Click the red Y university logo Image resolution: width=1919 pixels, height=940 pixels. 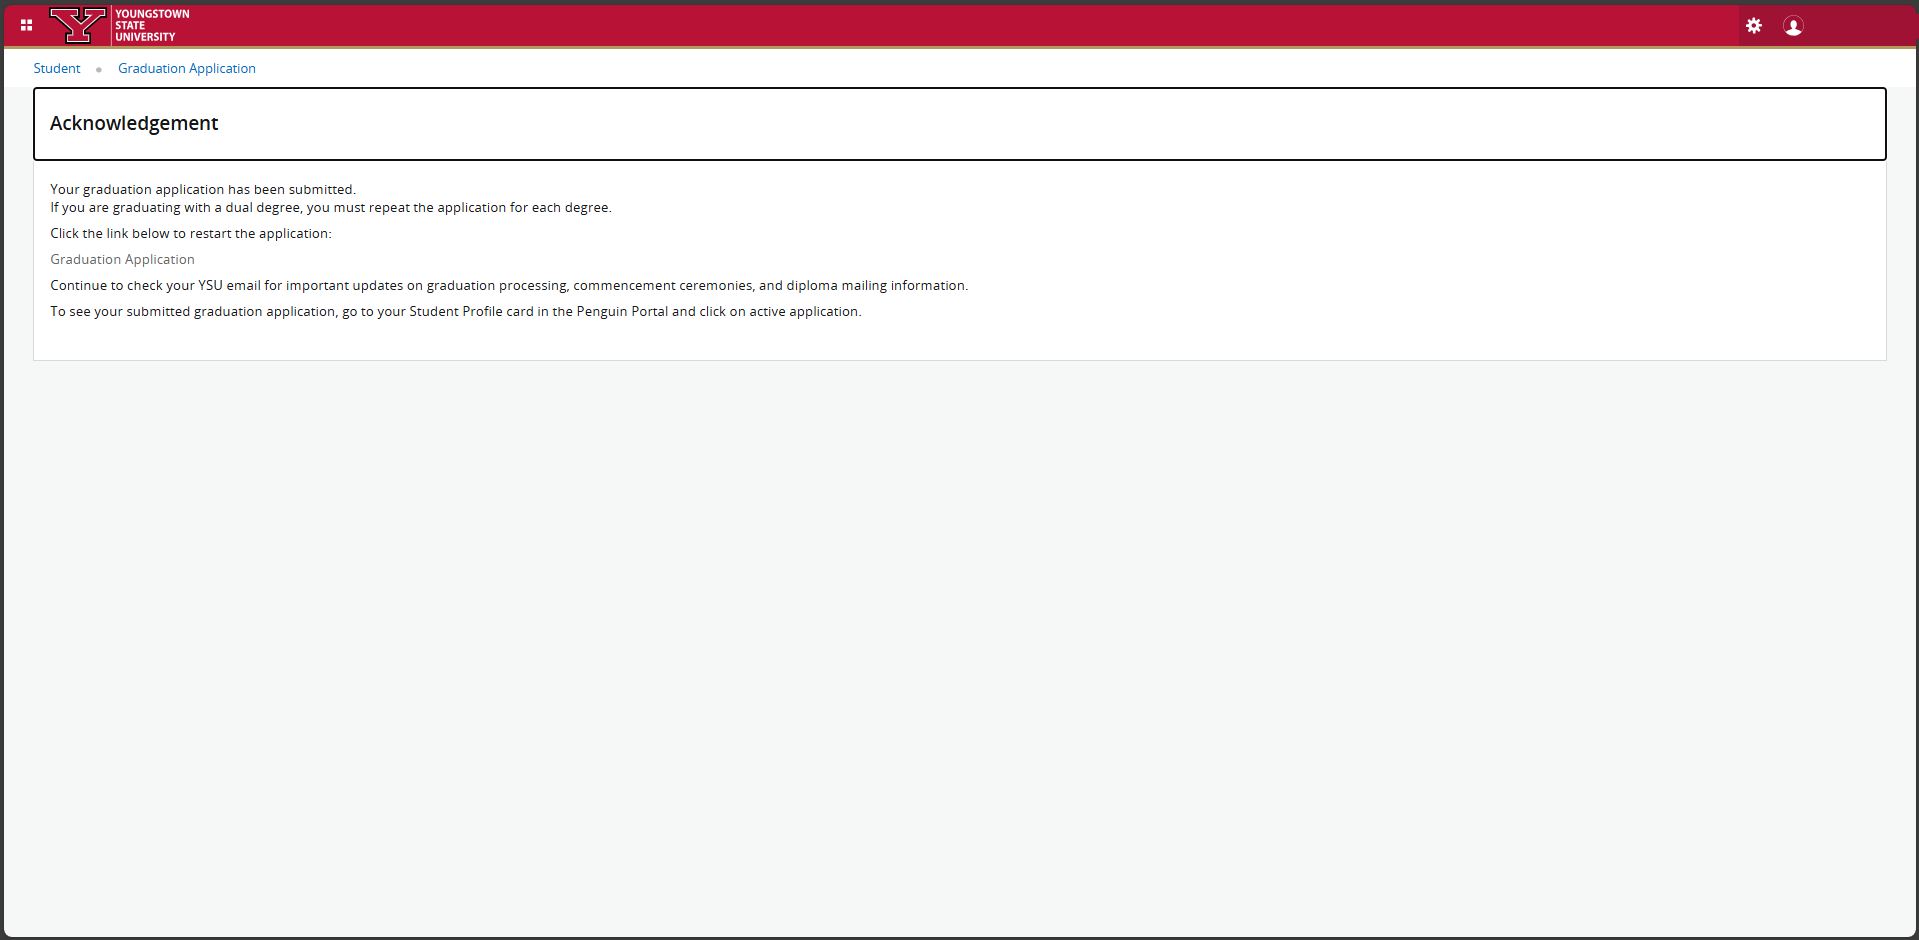click(78, 25)
